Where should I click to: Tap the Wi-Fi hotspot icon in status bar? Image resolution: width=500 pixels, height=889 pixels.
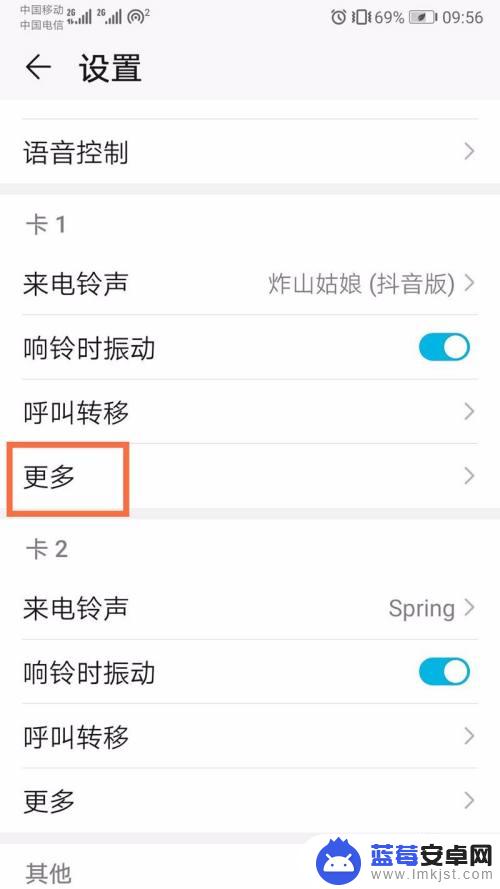tap(137, 17)
